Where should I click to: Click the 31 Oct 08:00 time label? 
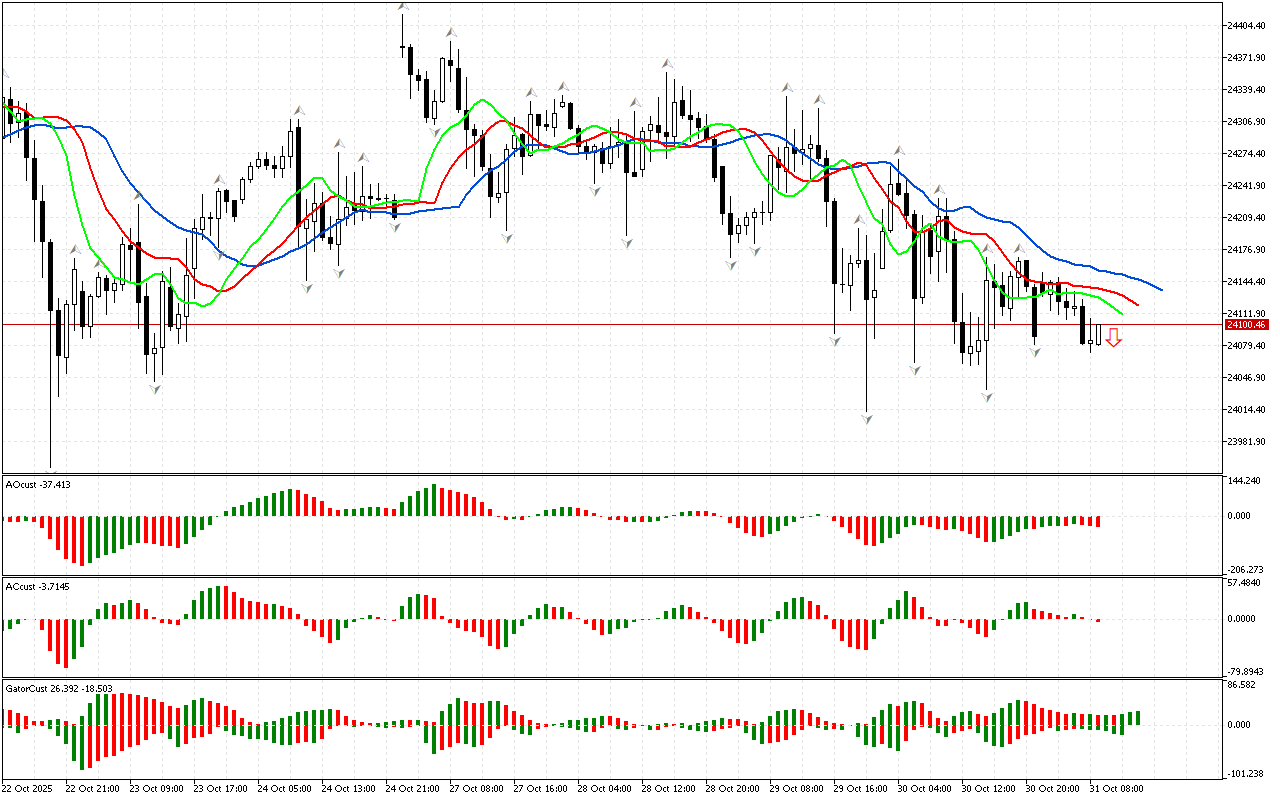pyautogui.click(x=1117, y=789)
